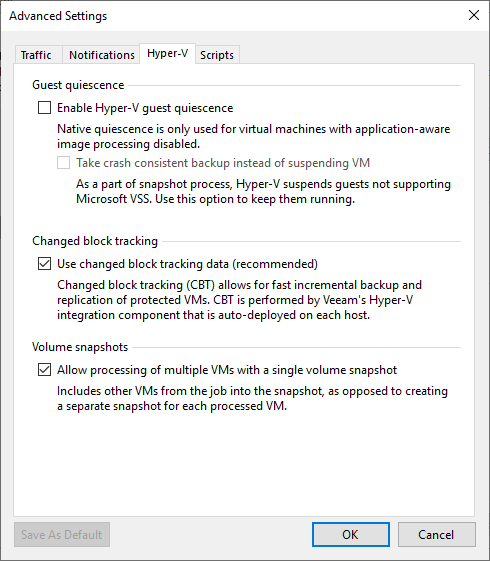Image resolution: width=490 pixels, height=561 pixels.
Task: Click the Advanced Settings title bar text
Action: (58, 16)
